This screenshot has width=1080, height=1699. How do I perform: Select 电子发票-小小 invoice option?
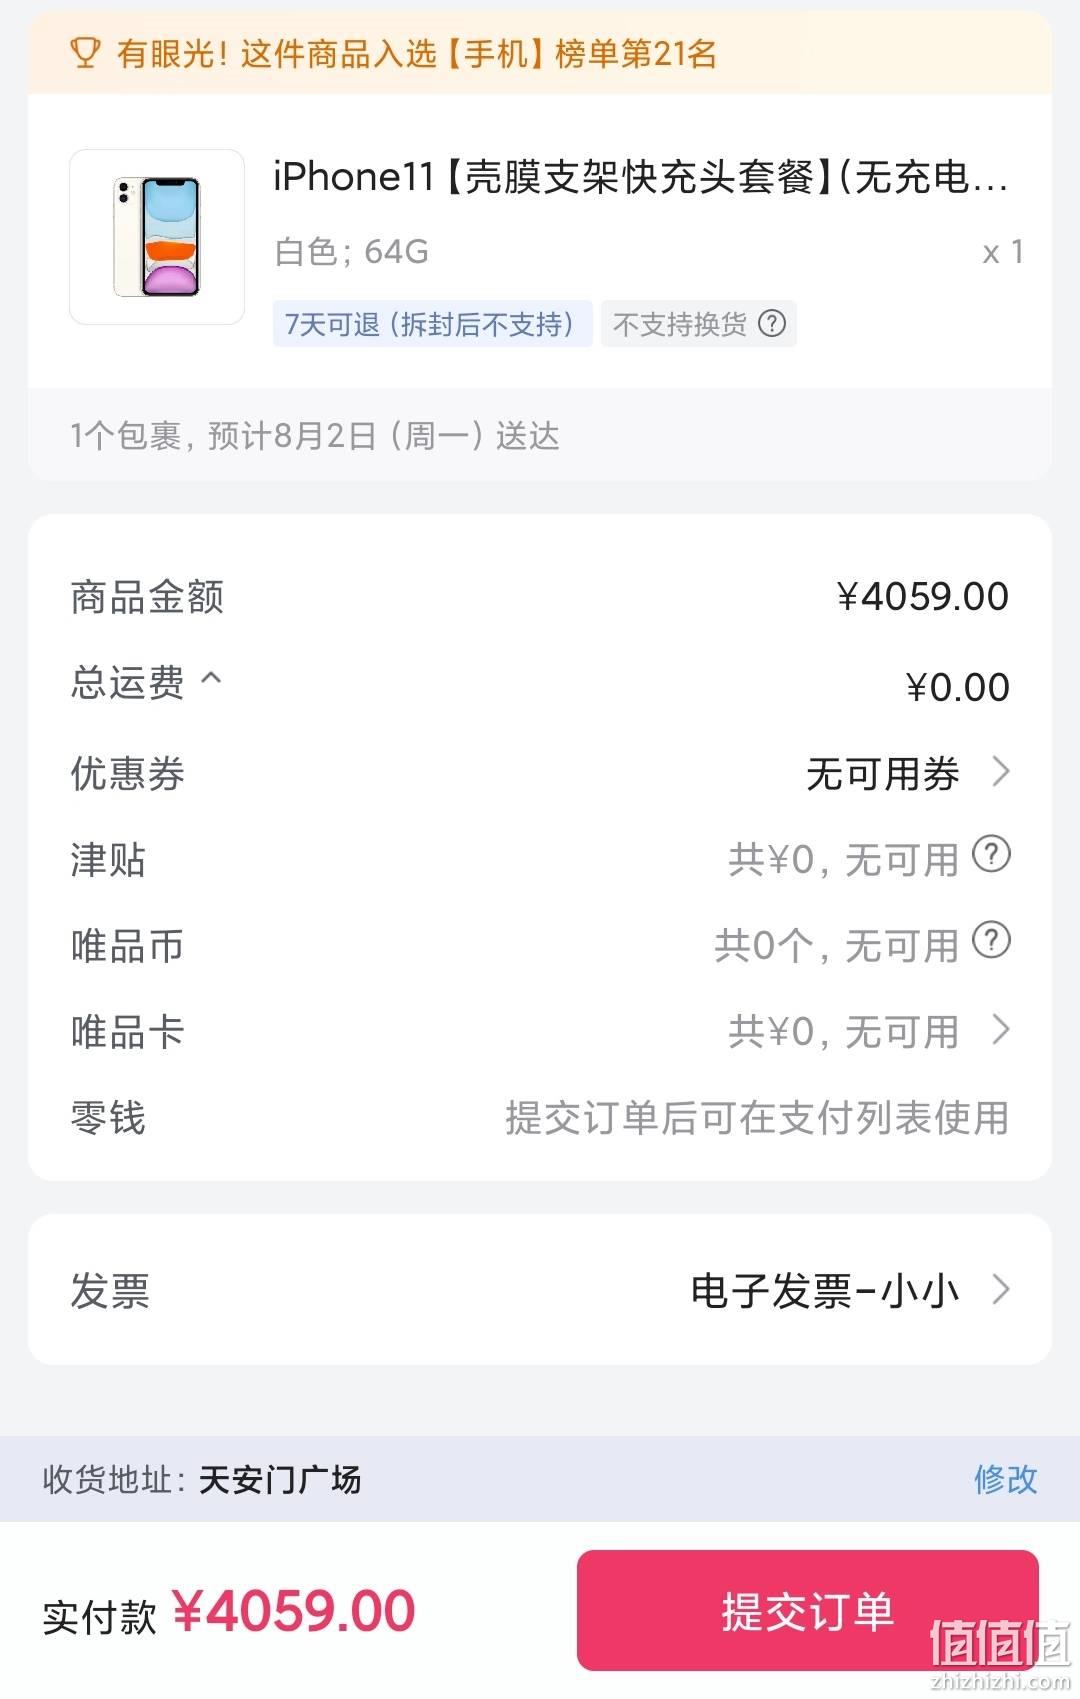click(x=825, y=1290)
